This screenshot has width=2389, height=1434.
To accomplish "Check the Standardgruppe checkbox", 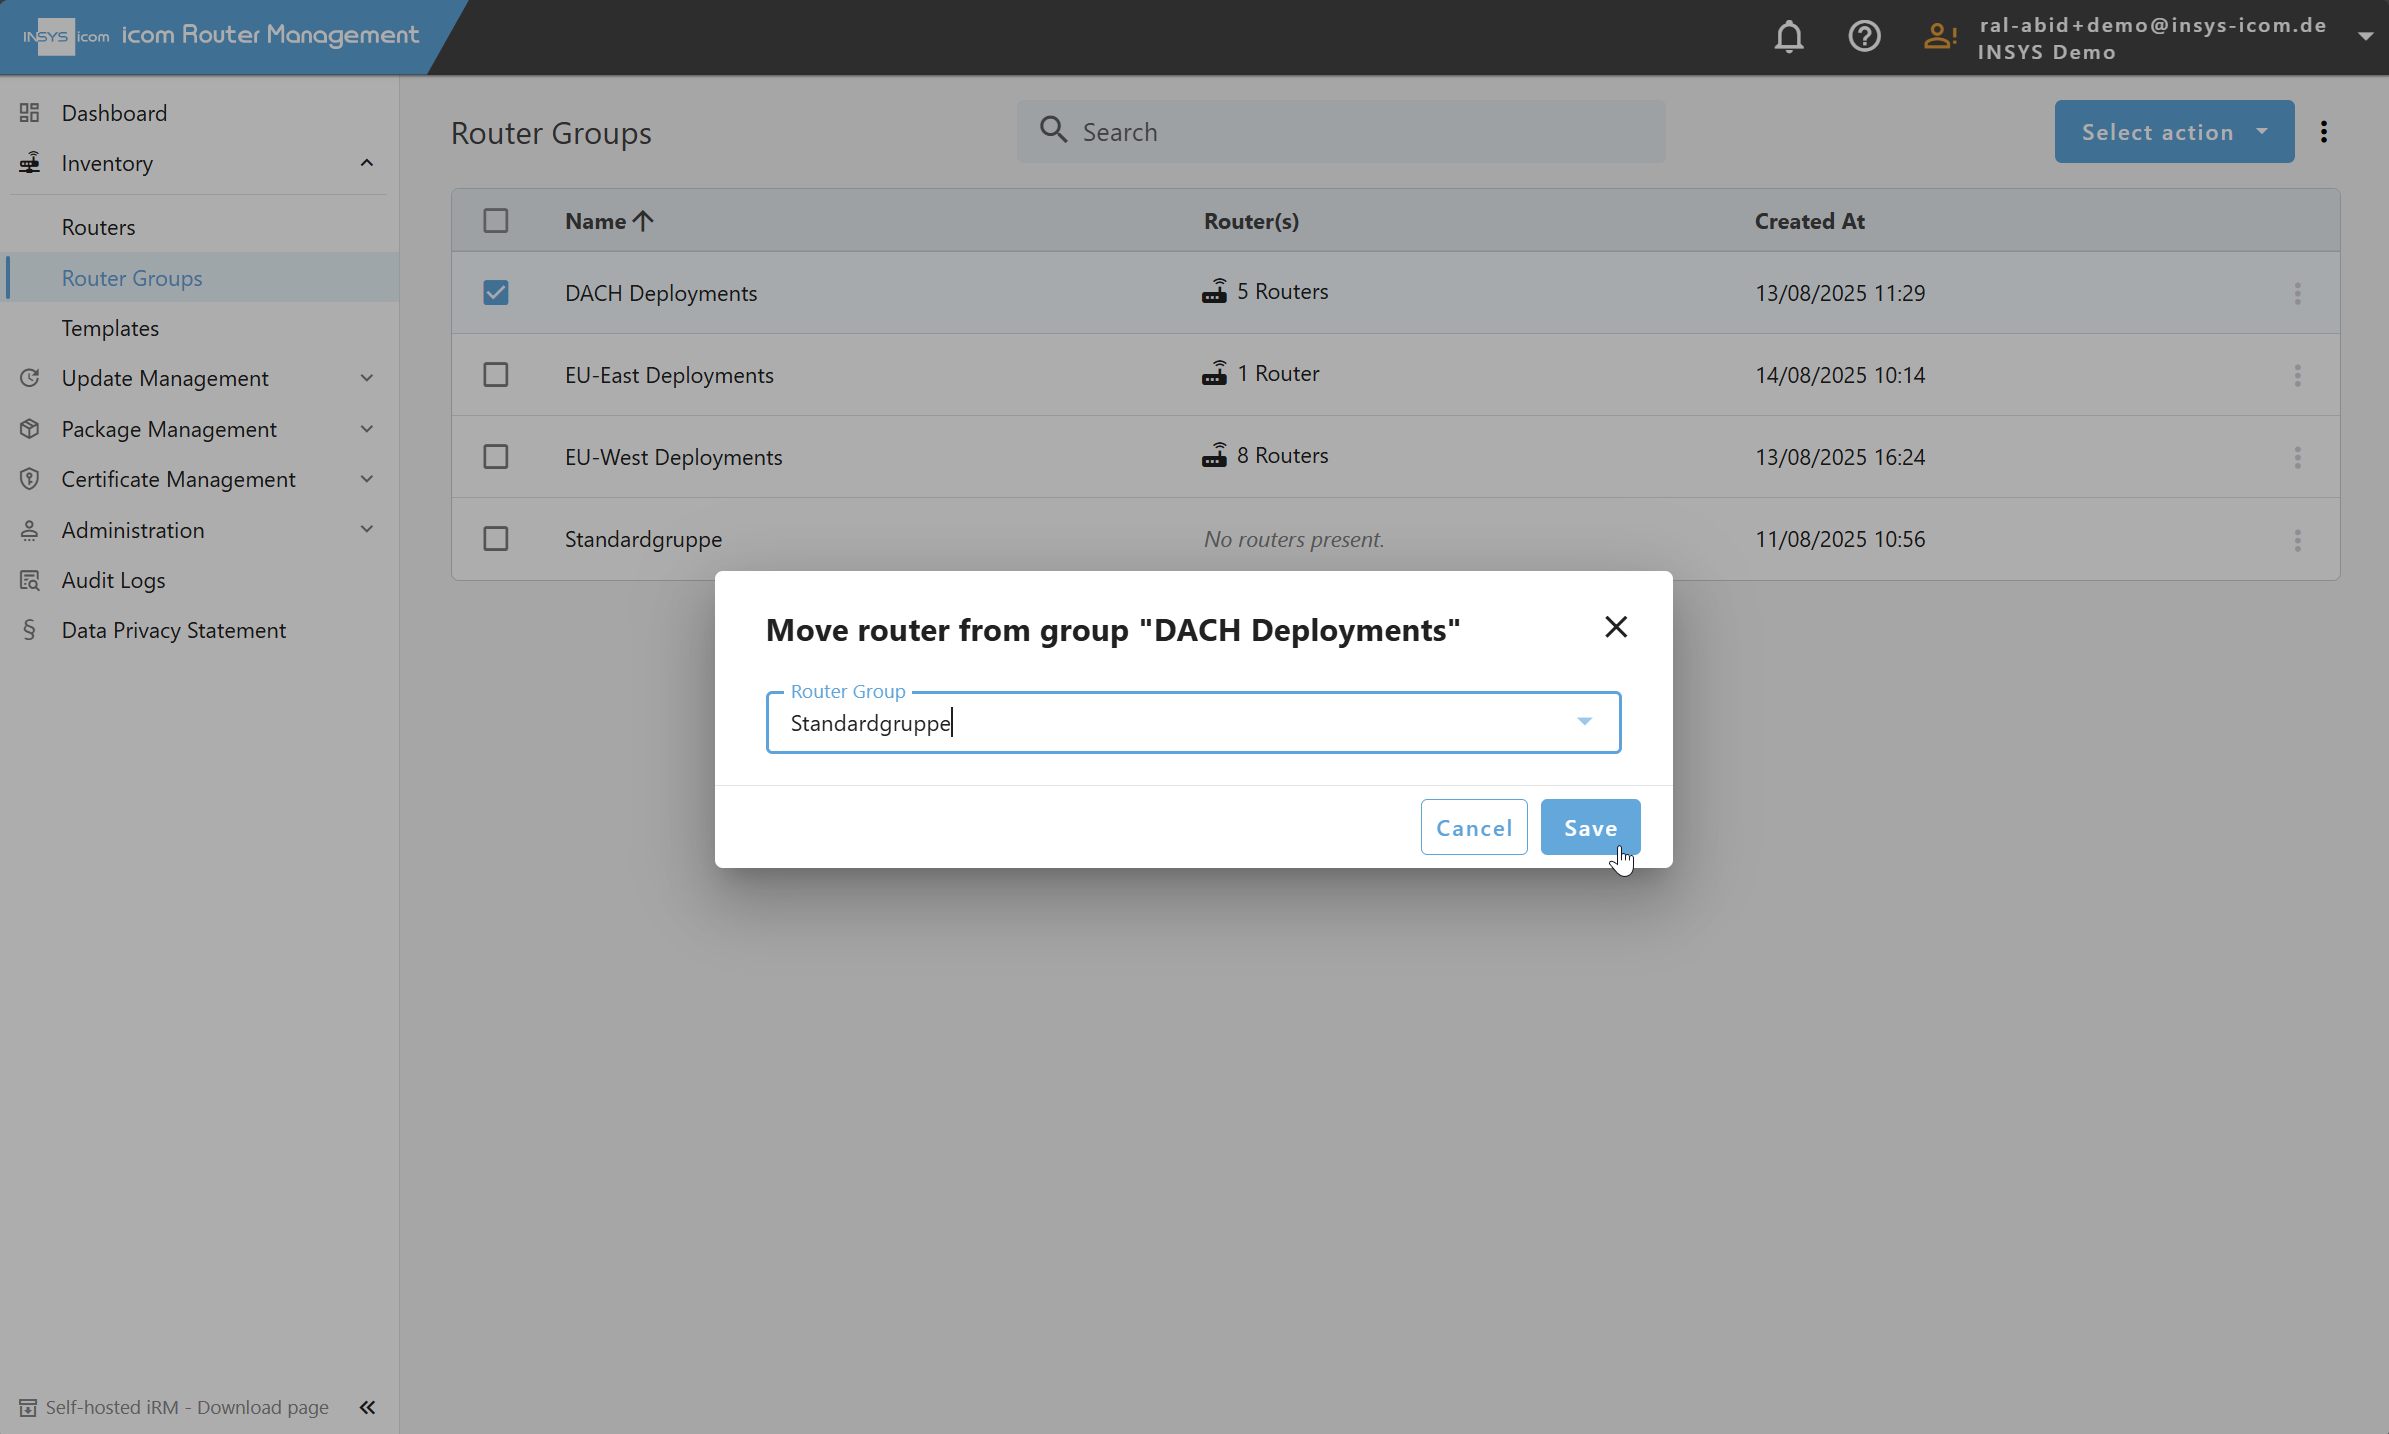I will pyautogui.click(x=496, y=538).
